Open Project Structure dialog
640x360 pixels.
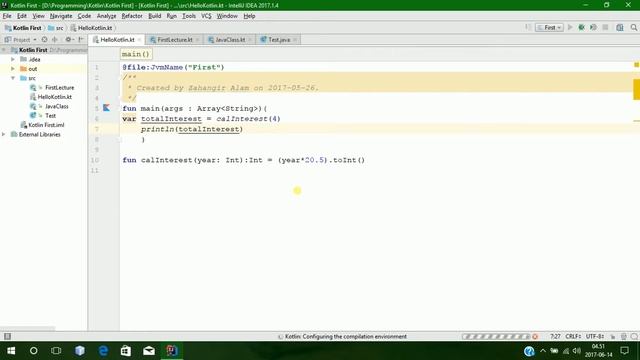[620, 27]
